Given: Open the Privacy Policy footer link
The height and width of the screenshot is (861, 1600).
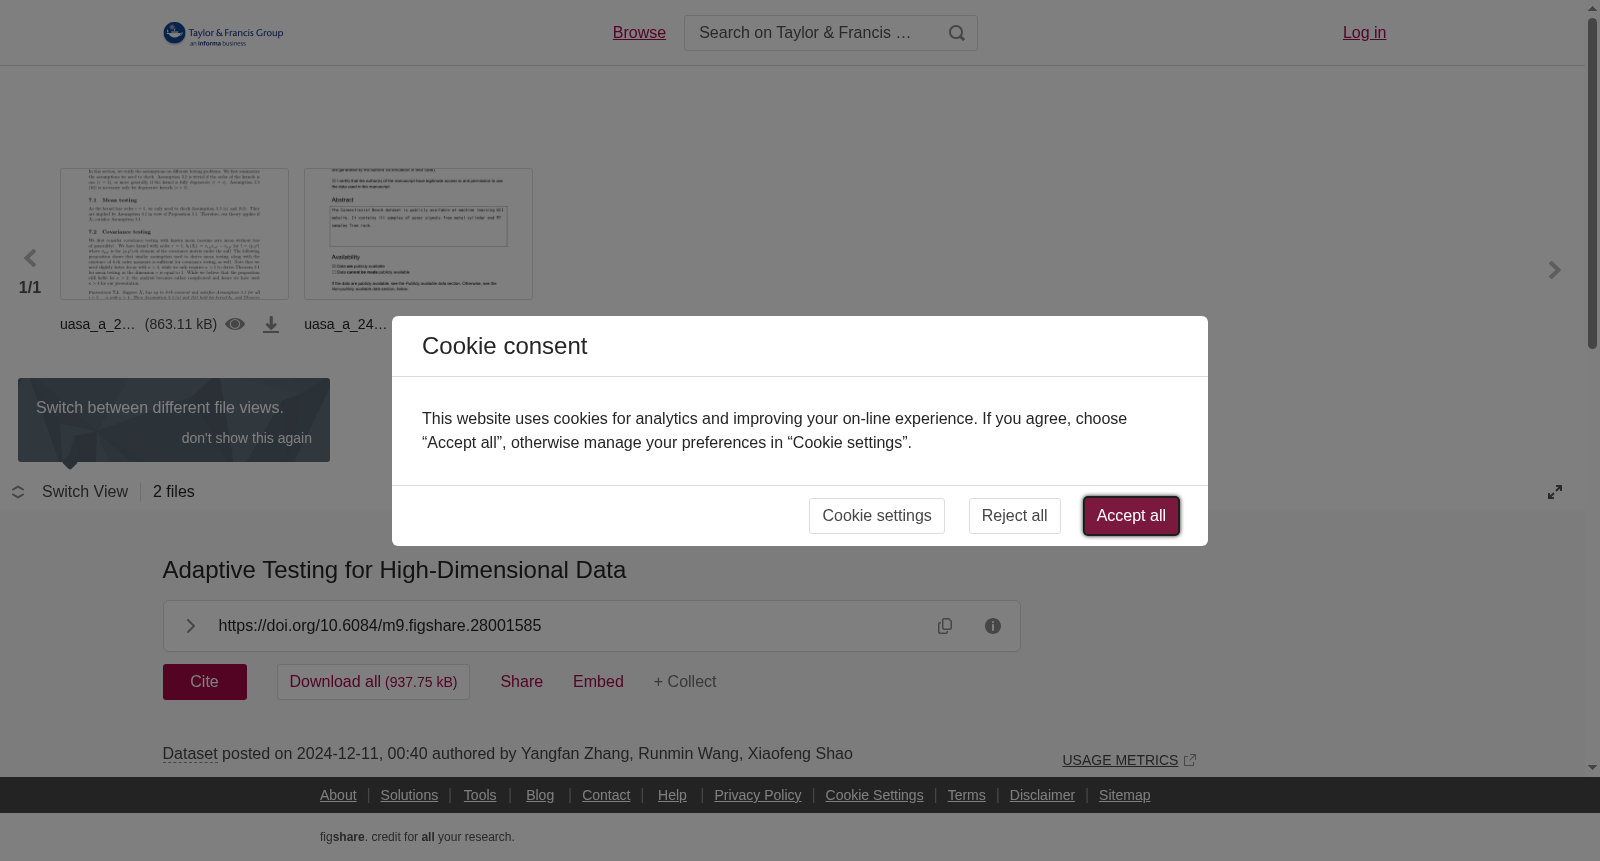Looking at the screenshot, I should pyautogui.click(x=758, y=795).
